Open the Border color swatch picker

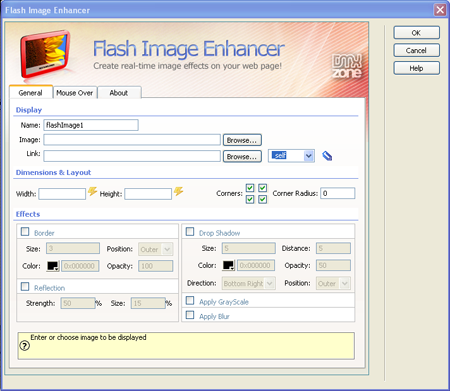click(53, 266)
